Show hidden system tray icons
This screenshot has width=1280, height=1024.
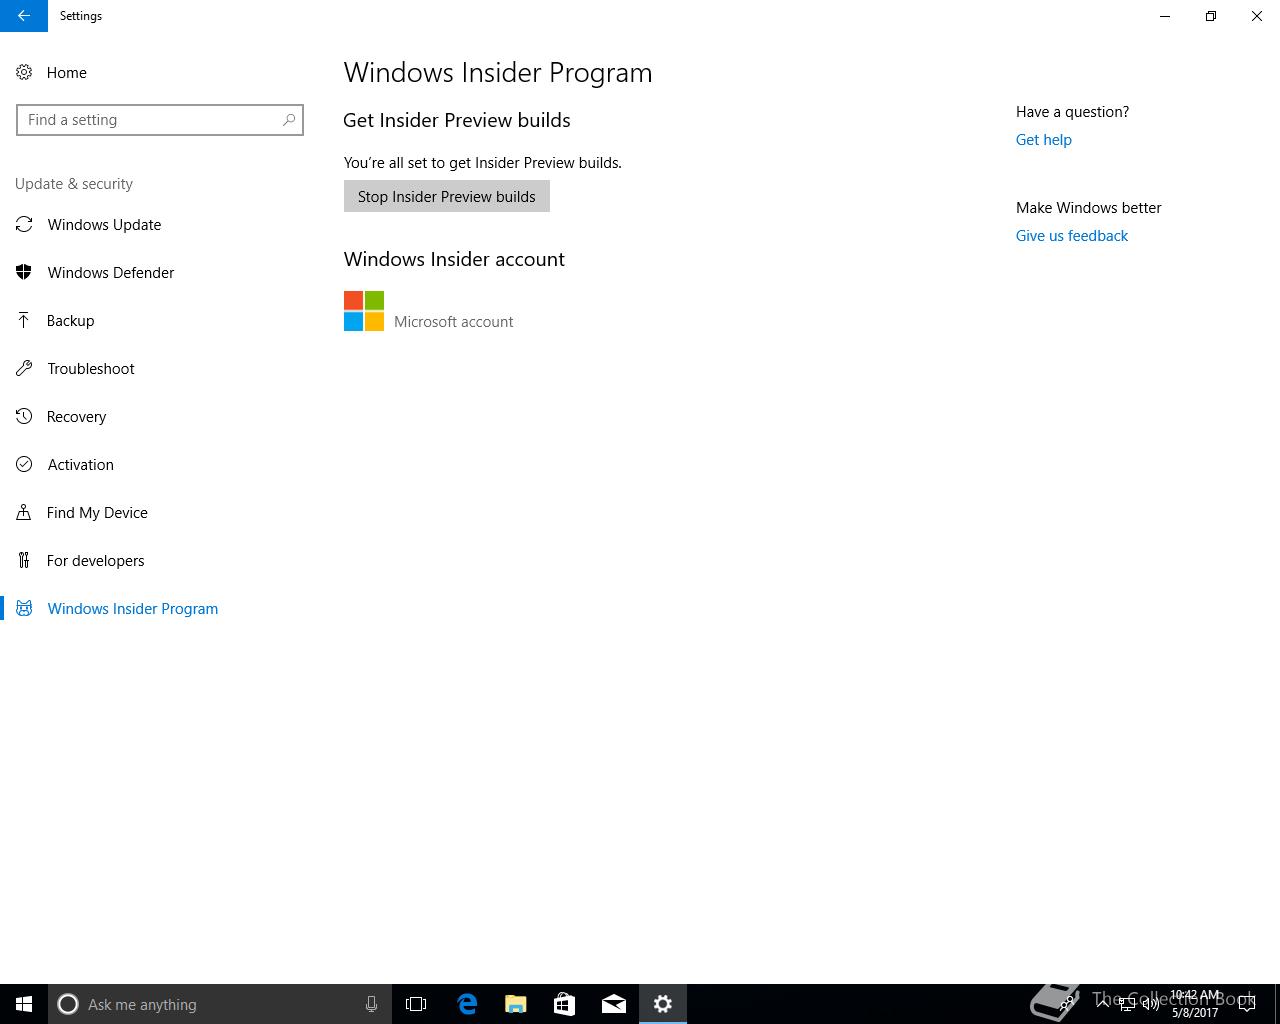point(1104,1004)
